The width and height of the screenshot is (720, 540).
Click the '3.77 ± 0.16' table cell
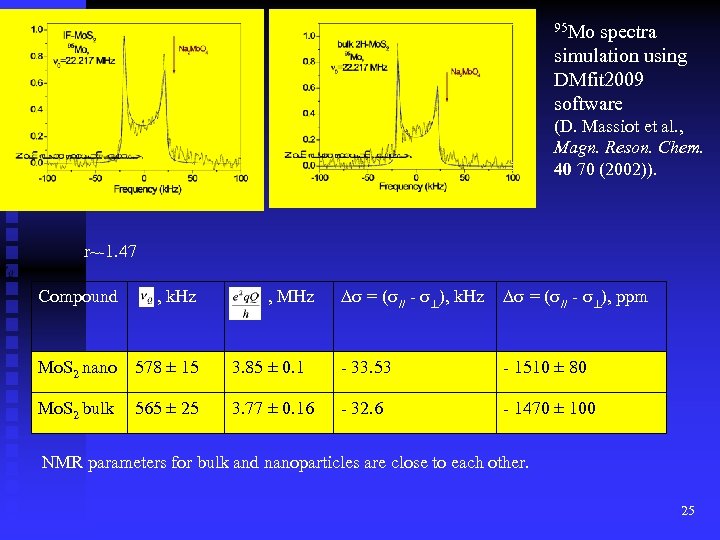(279, 413)
